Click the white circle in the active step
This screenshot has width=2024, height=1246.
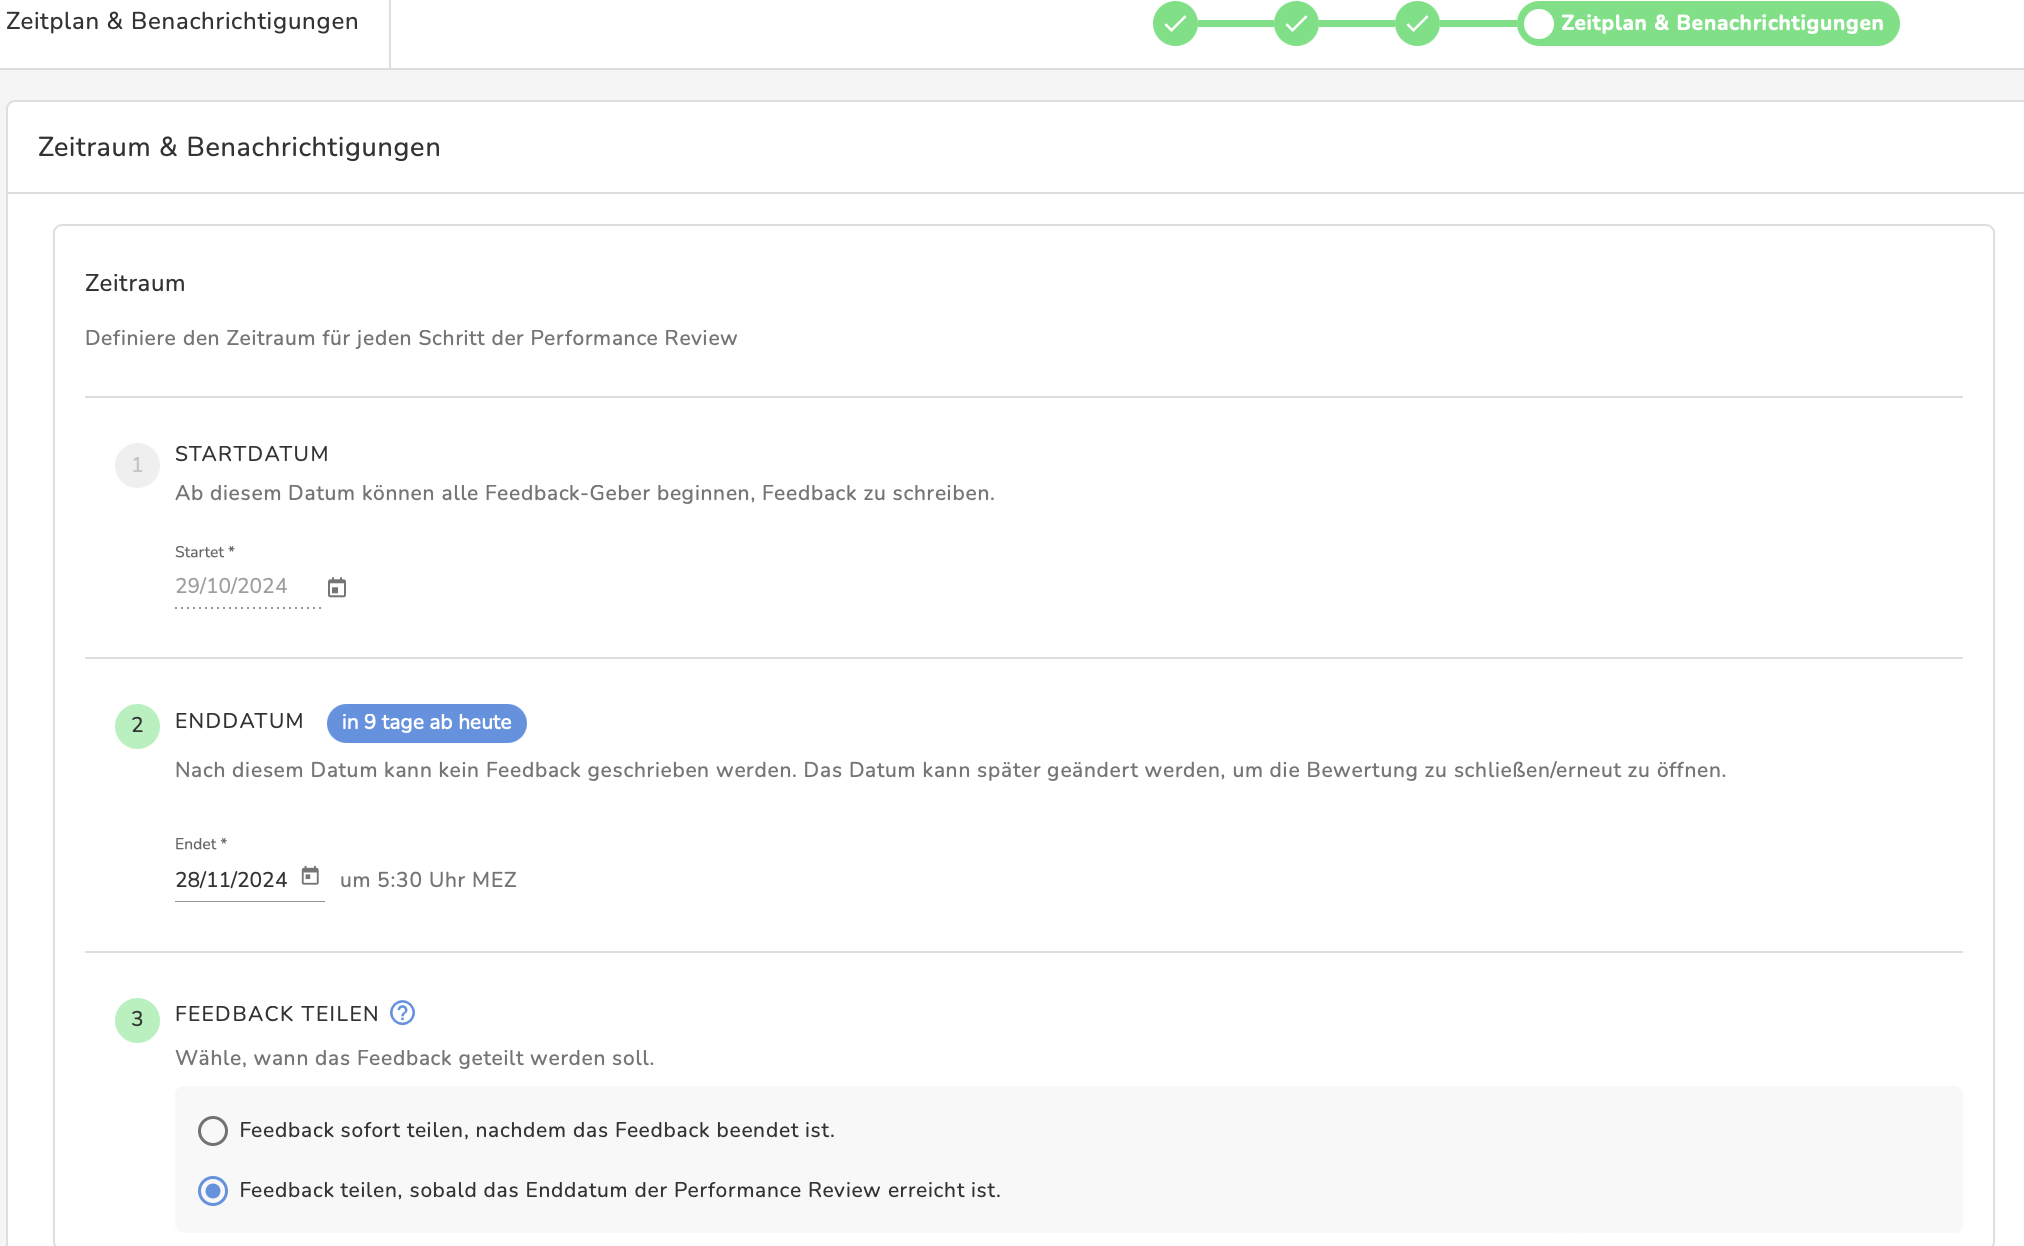tap(1539, 23)
